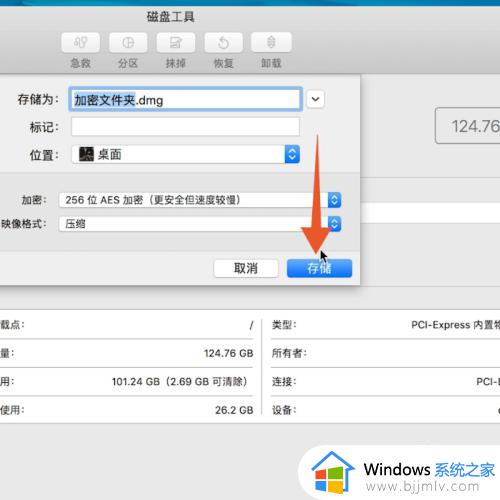Open the 加密 encryption dropdown
The width and height of the screenshot is (500, 500).
pos(200,200)
